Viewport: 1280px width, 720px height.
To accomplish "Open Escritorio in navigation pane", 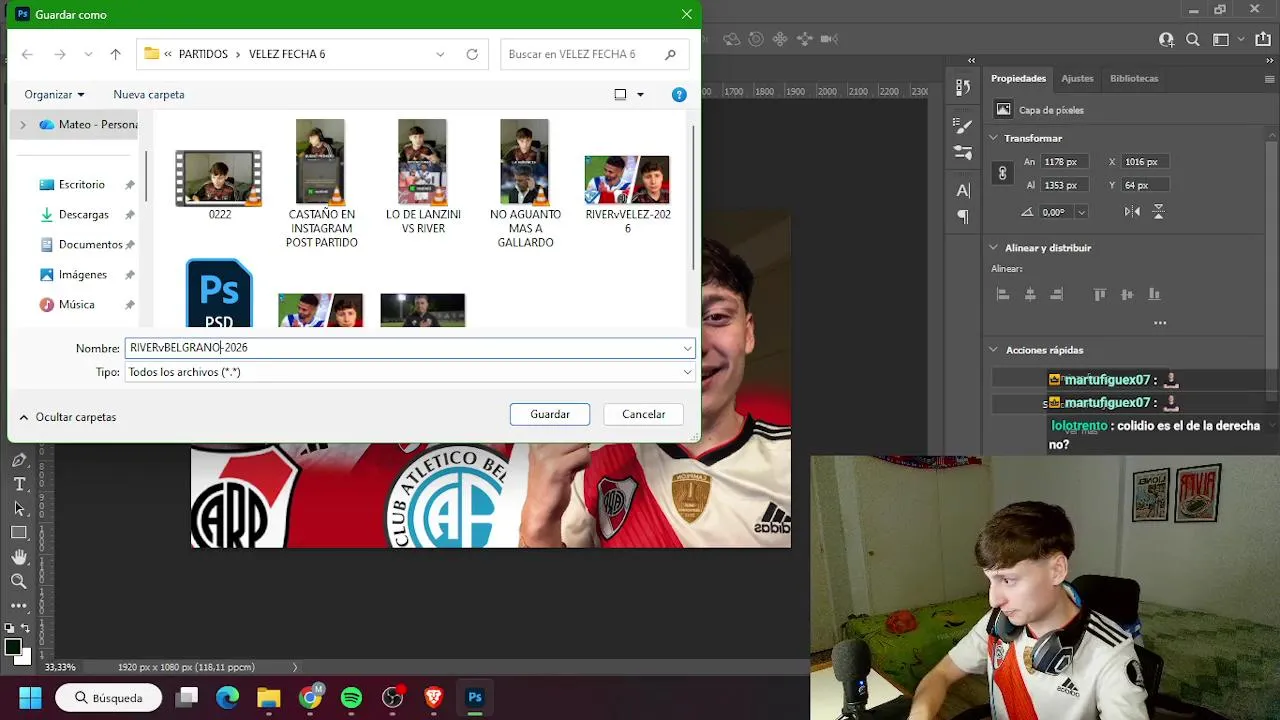I will click(x=82, y=185).
